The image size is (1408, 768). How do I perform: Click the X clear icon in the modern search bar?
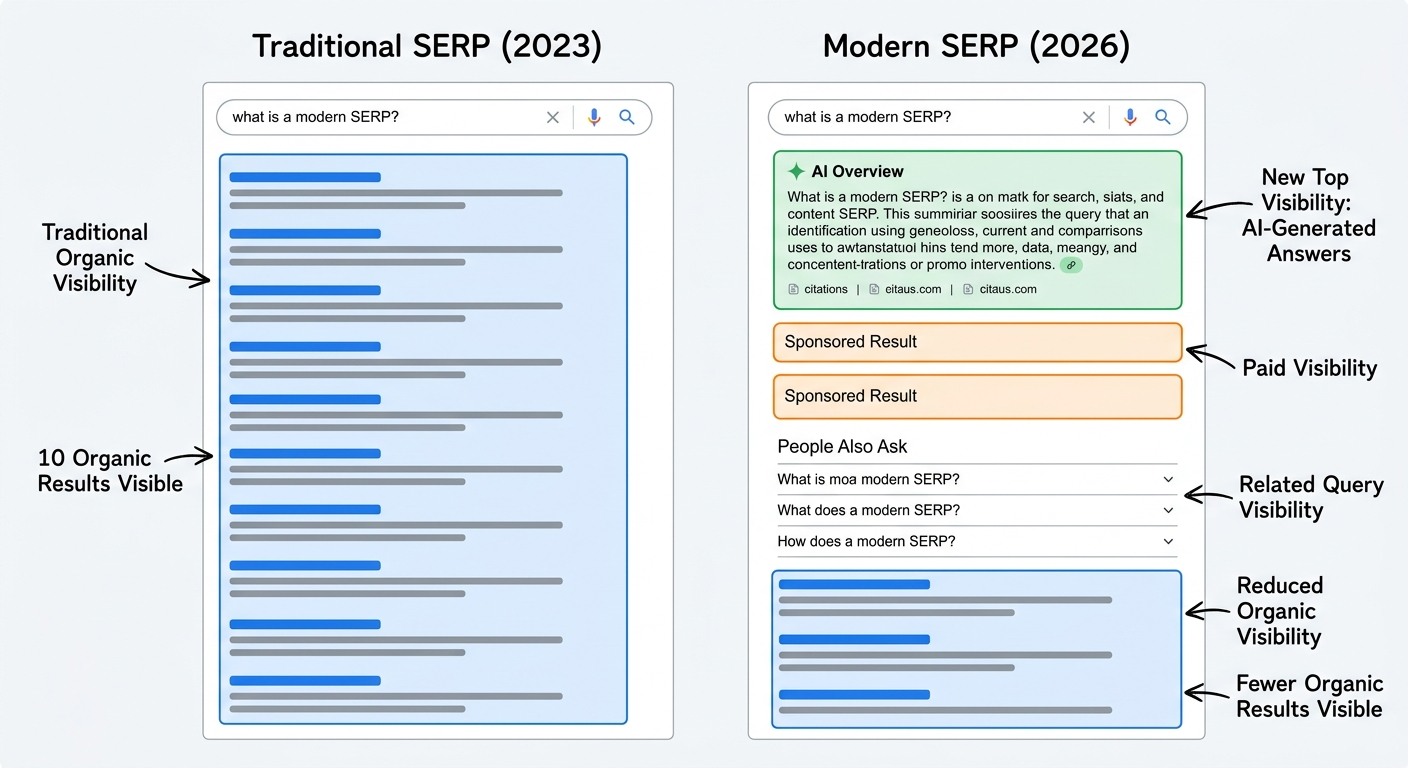point(1089,117)
